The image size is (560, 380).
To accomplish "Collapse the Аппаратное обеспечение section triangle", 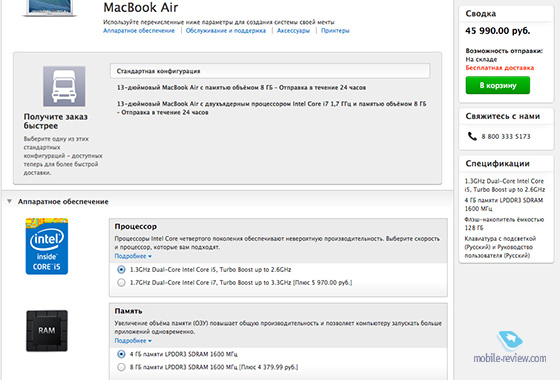I will click(x=9, y=201).
